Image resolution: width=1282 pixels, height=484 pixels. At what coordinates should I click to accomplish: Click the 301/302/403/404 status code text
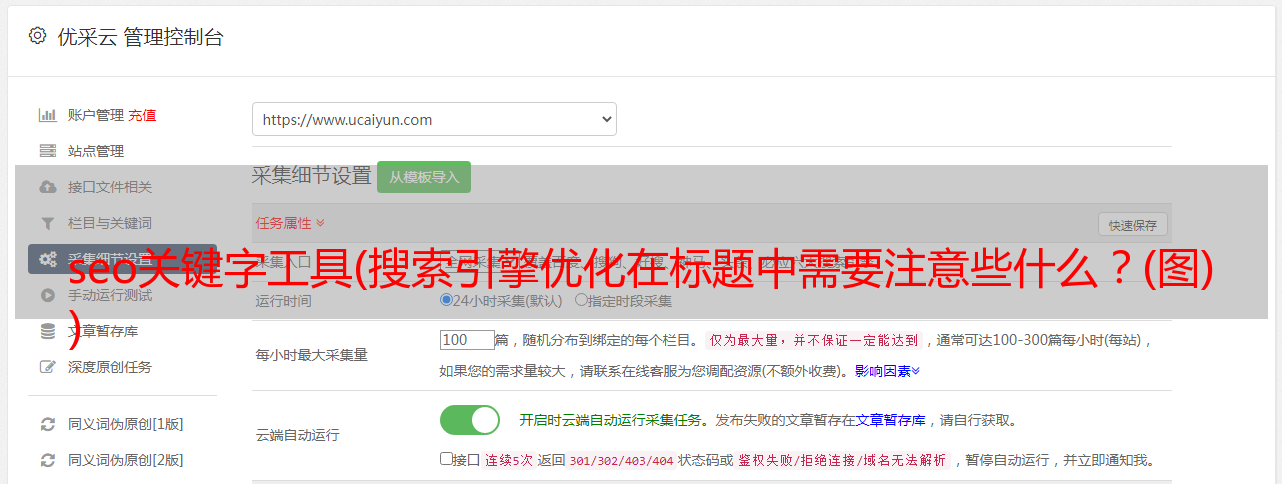pyautogui.click(x=620, y=461)
